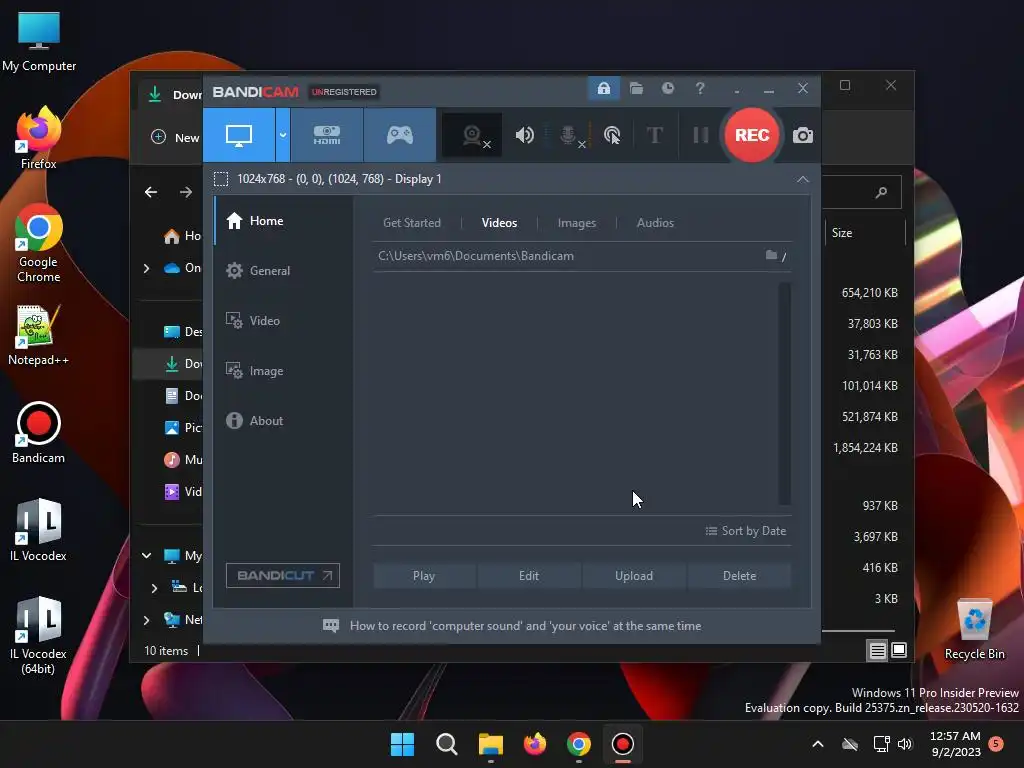Toggle the microphone recording icon
Screen dimensions: 1024x768
569,135
